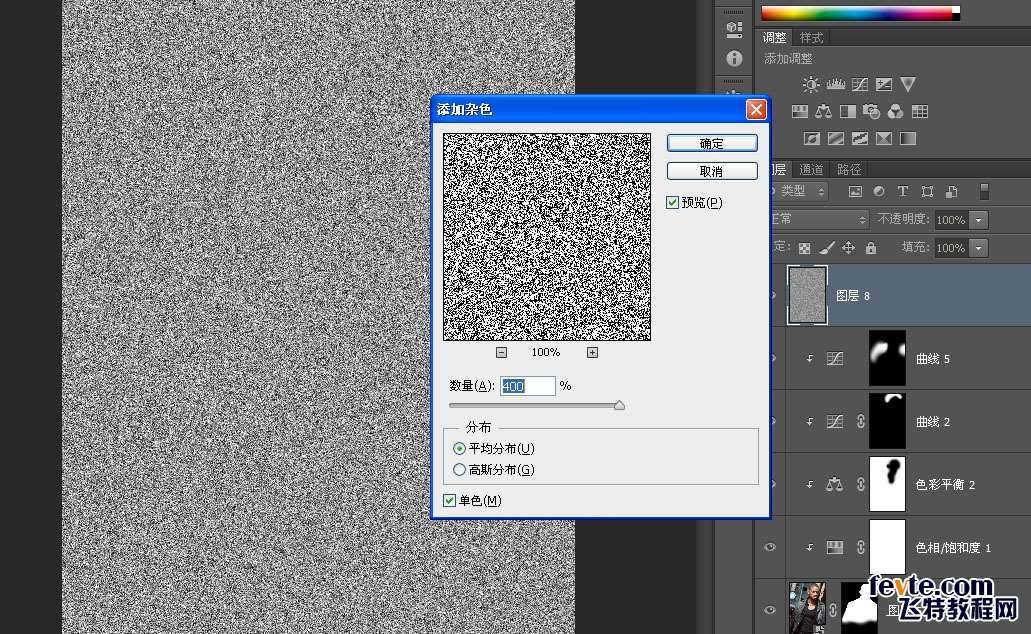This screenshot has width=1031, height=634.
Task: Filter layers by pixel layers
Action: tap(855, 191)
